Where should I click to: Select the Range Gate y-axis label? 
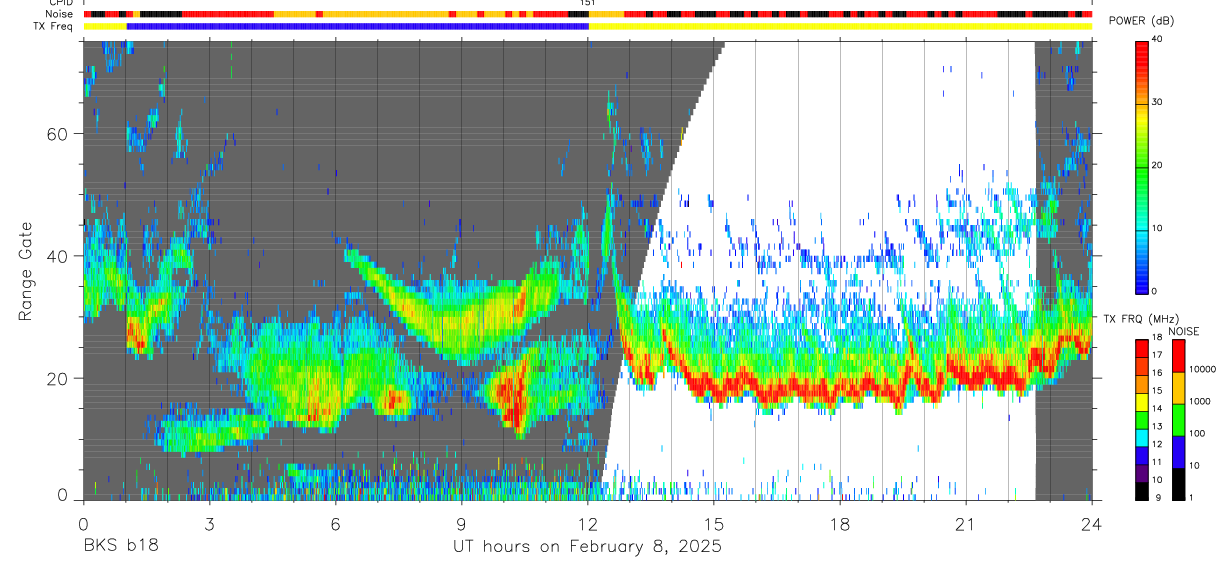26,271
